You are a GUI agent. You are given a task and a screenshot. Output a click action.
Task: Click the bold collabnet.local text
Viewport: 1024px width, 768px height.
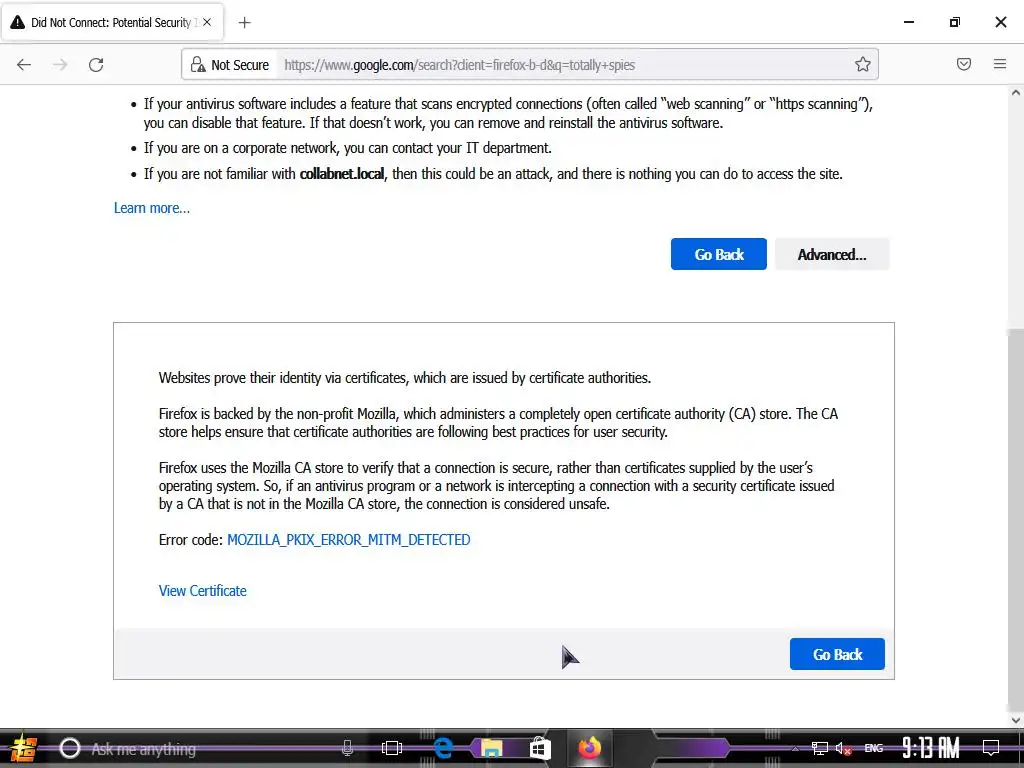click(342, 174)
